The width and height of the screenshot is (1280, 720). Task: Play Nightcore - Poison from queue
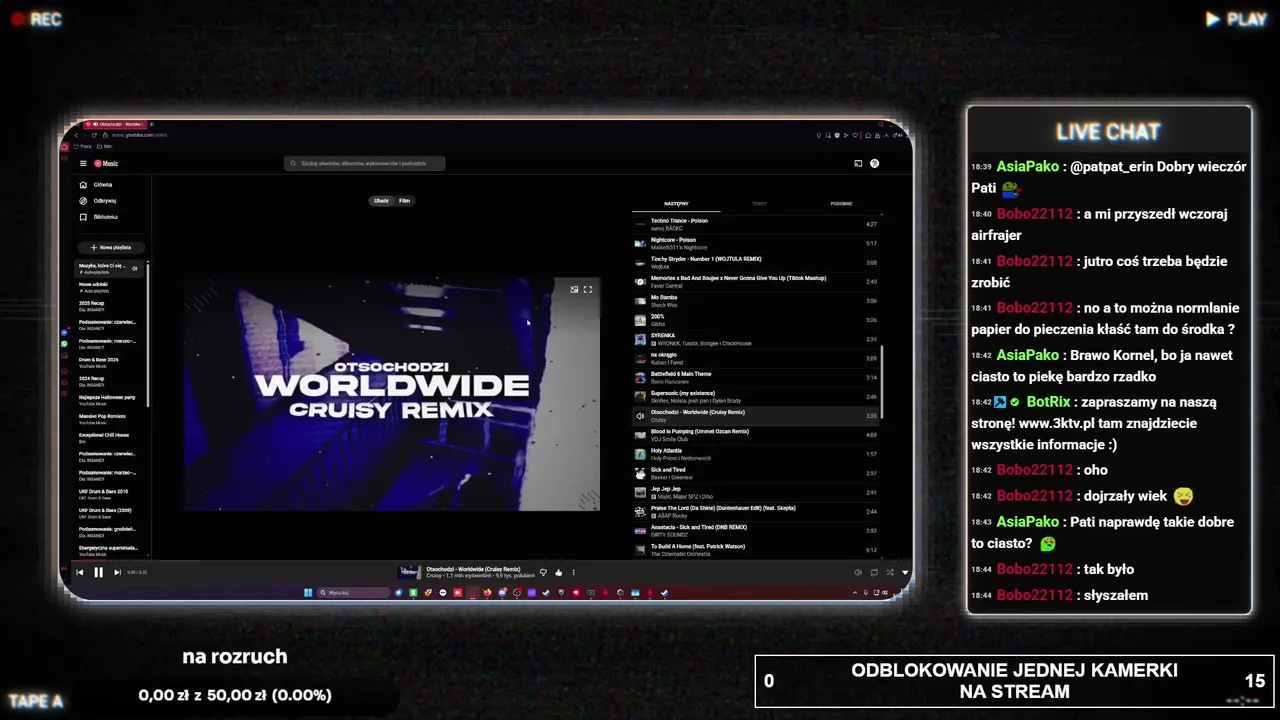[x=757, y=243]
